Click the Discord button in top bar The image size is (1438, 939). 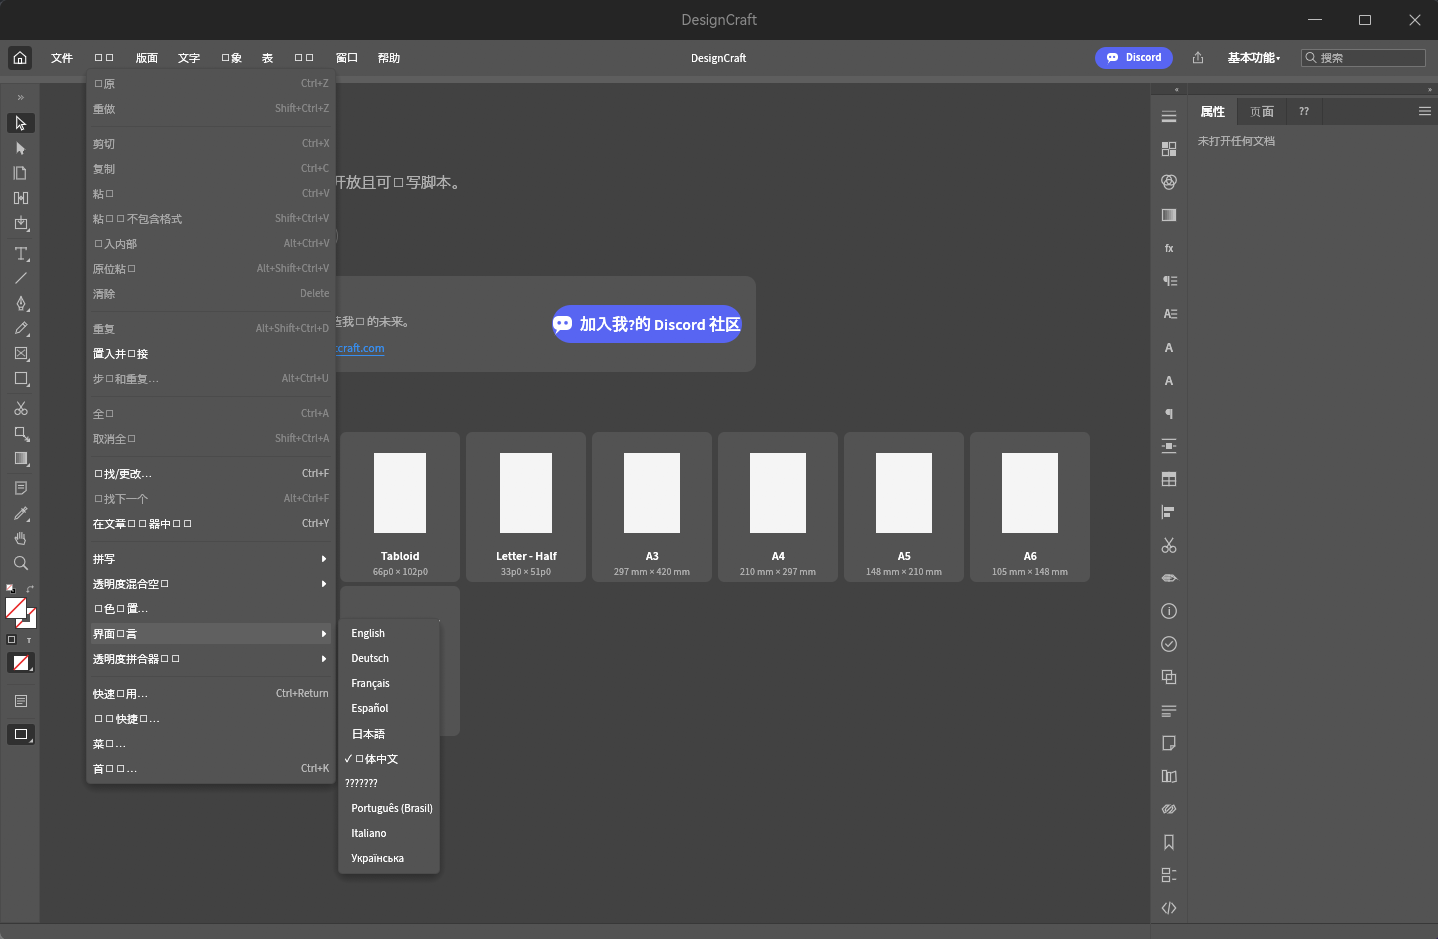tap(1134, 58)
